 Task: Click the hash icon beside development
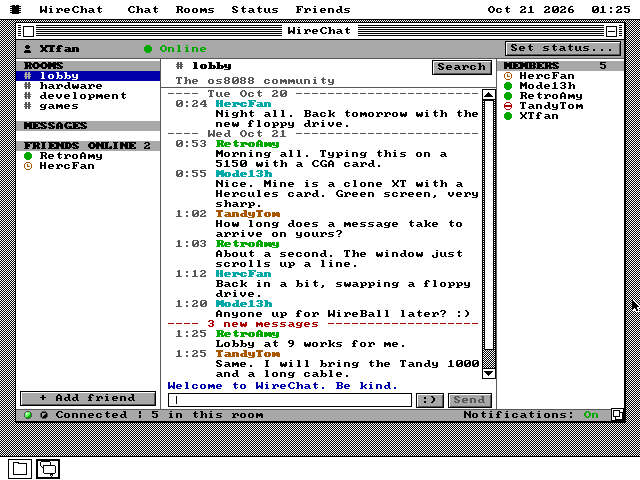[x=27, y=96]
